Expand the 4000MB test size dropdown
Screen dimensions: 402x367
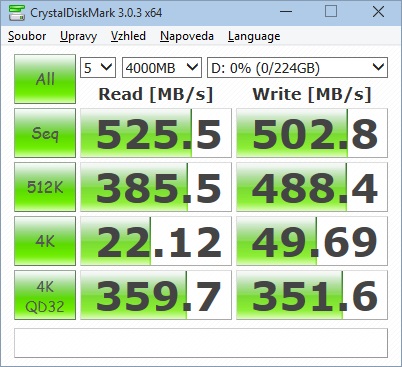162,68
